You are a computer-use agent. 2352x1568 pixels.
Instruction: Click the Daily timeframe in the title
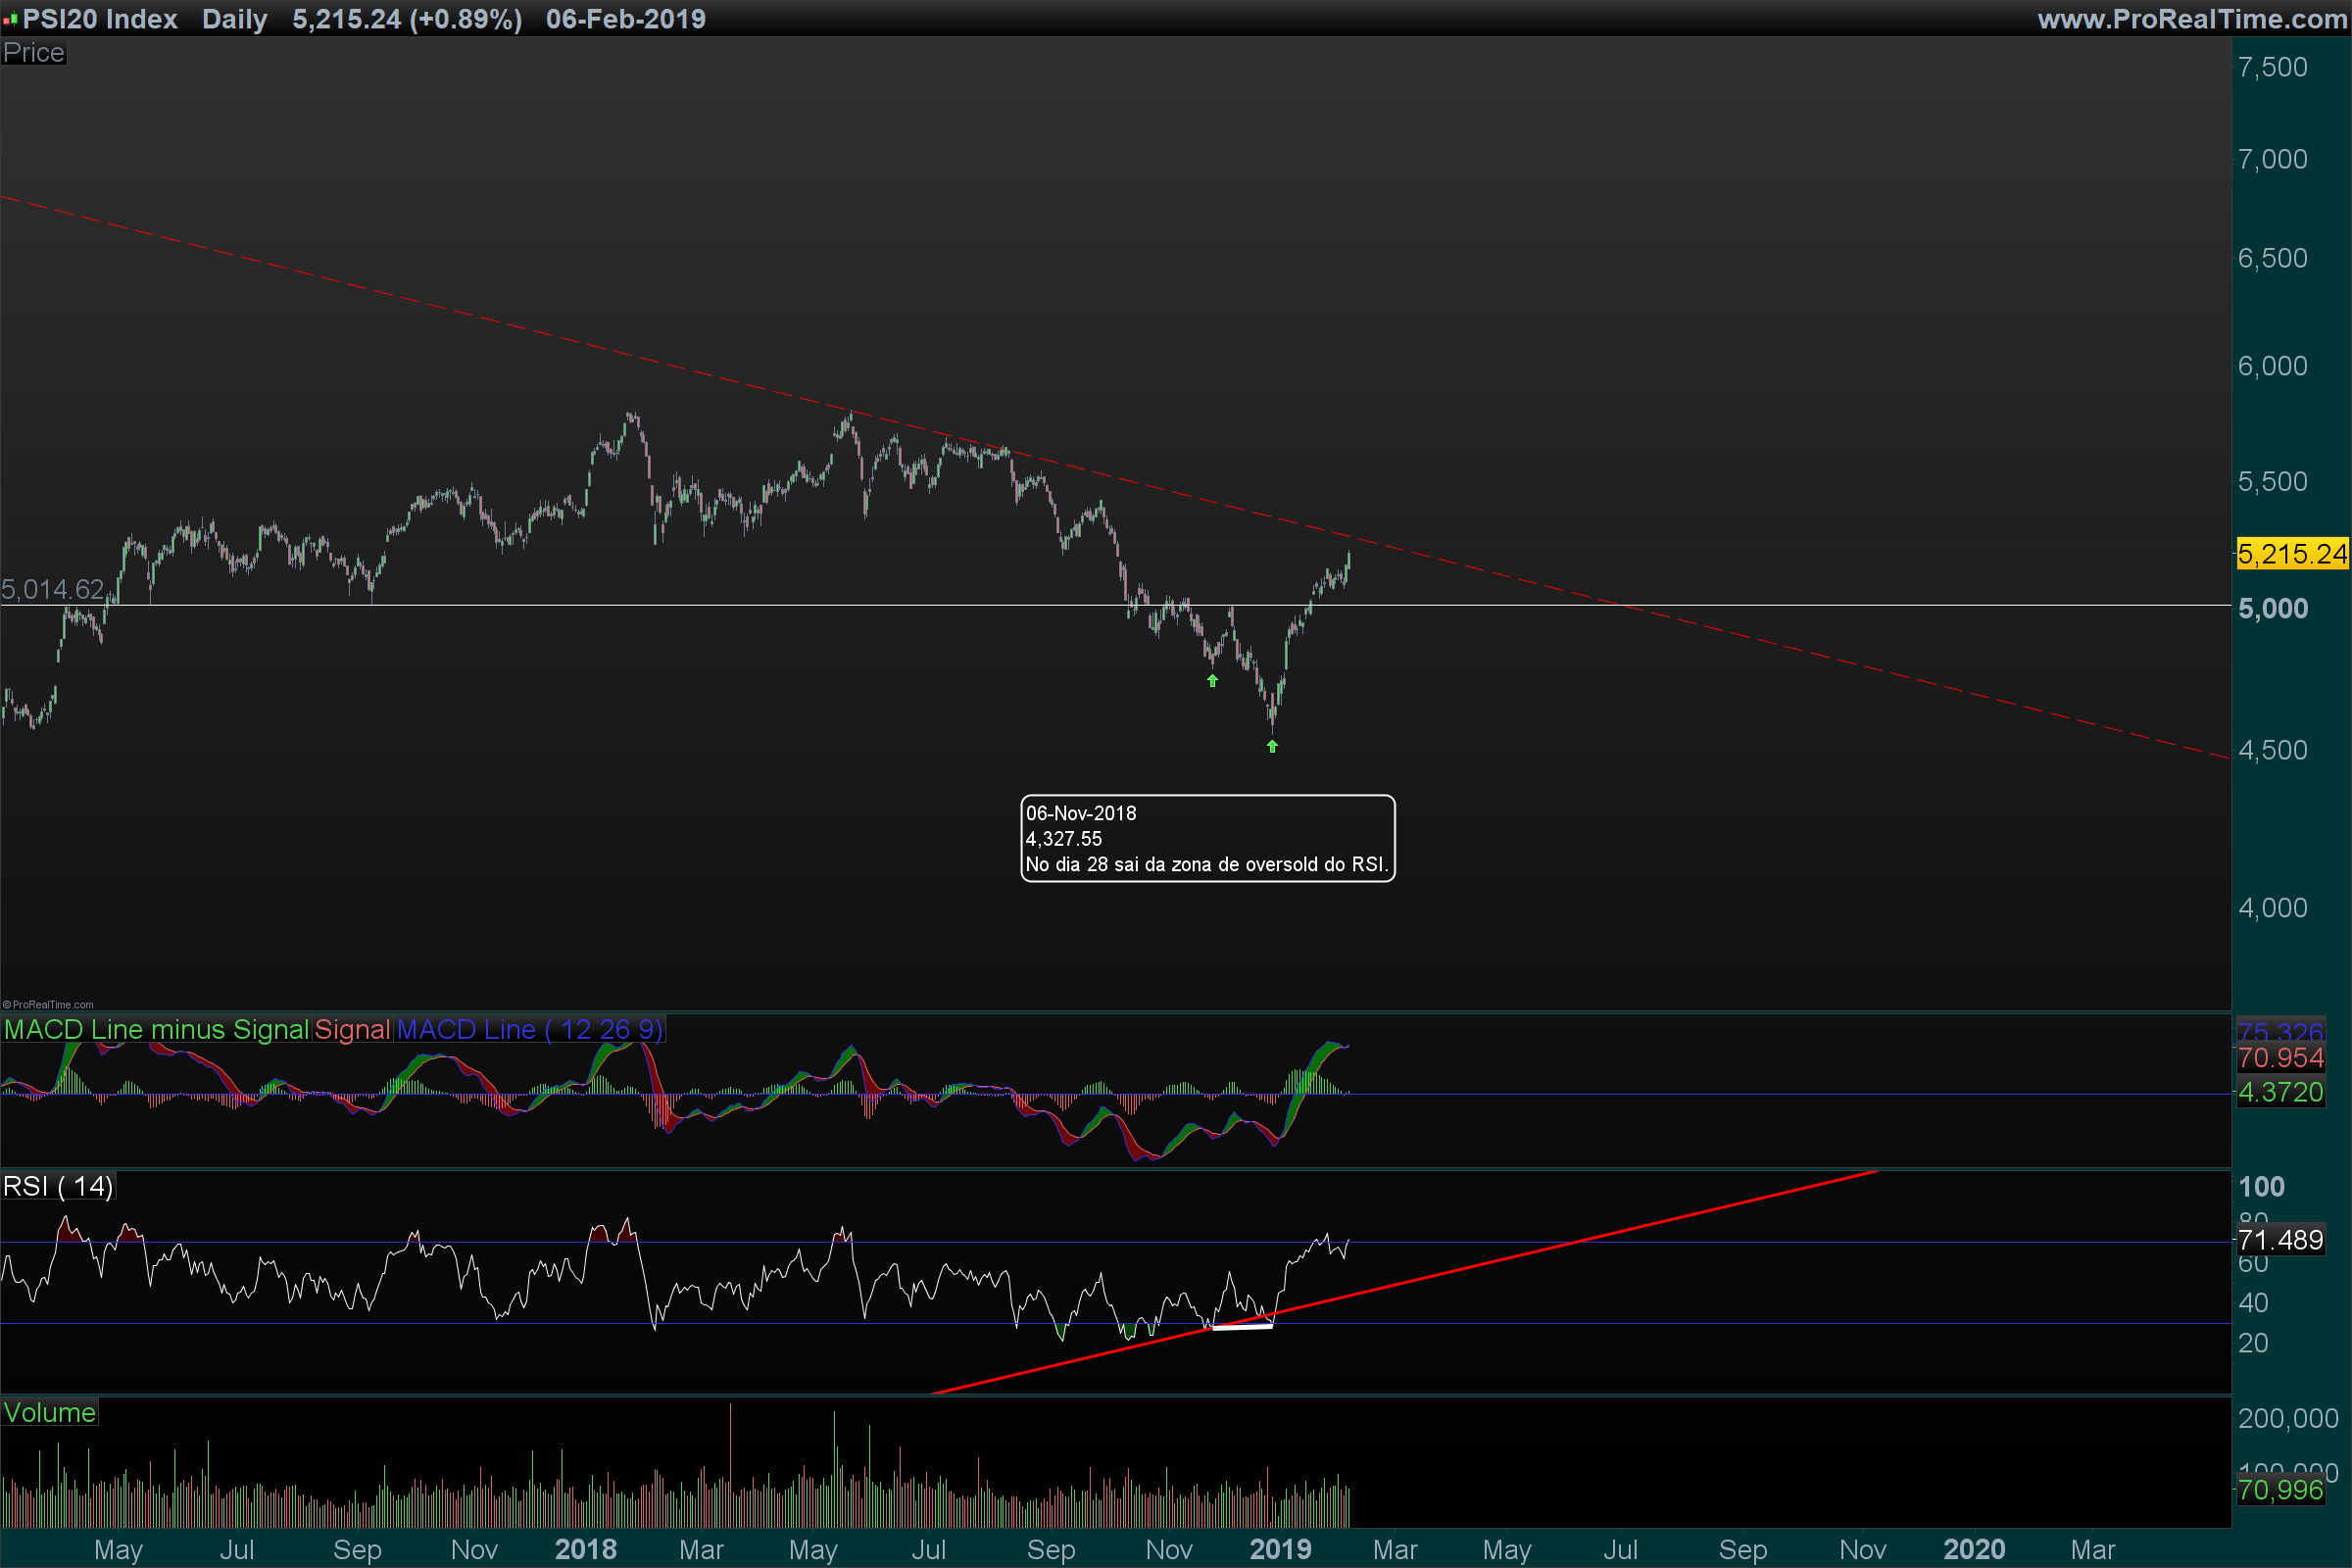(x=234, y=19)
